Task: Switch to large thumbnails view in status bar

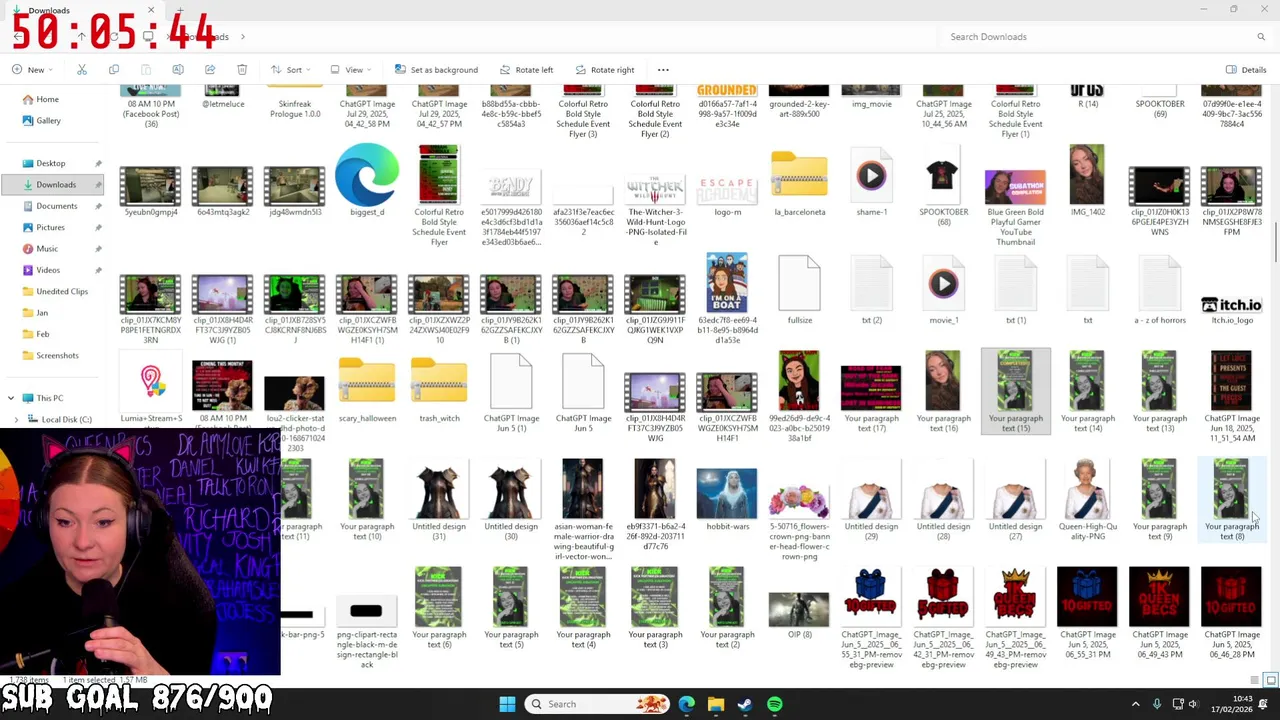Action: pos(1270,680)
